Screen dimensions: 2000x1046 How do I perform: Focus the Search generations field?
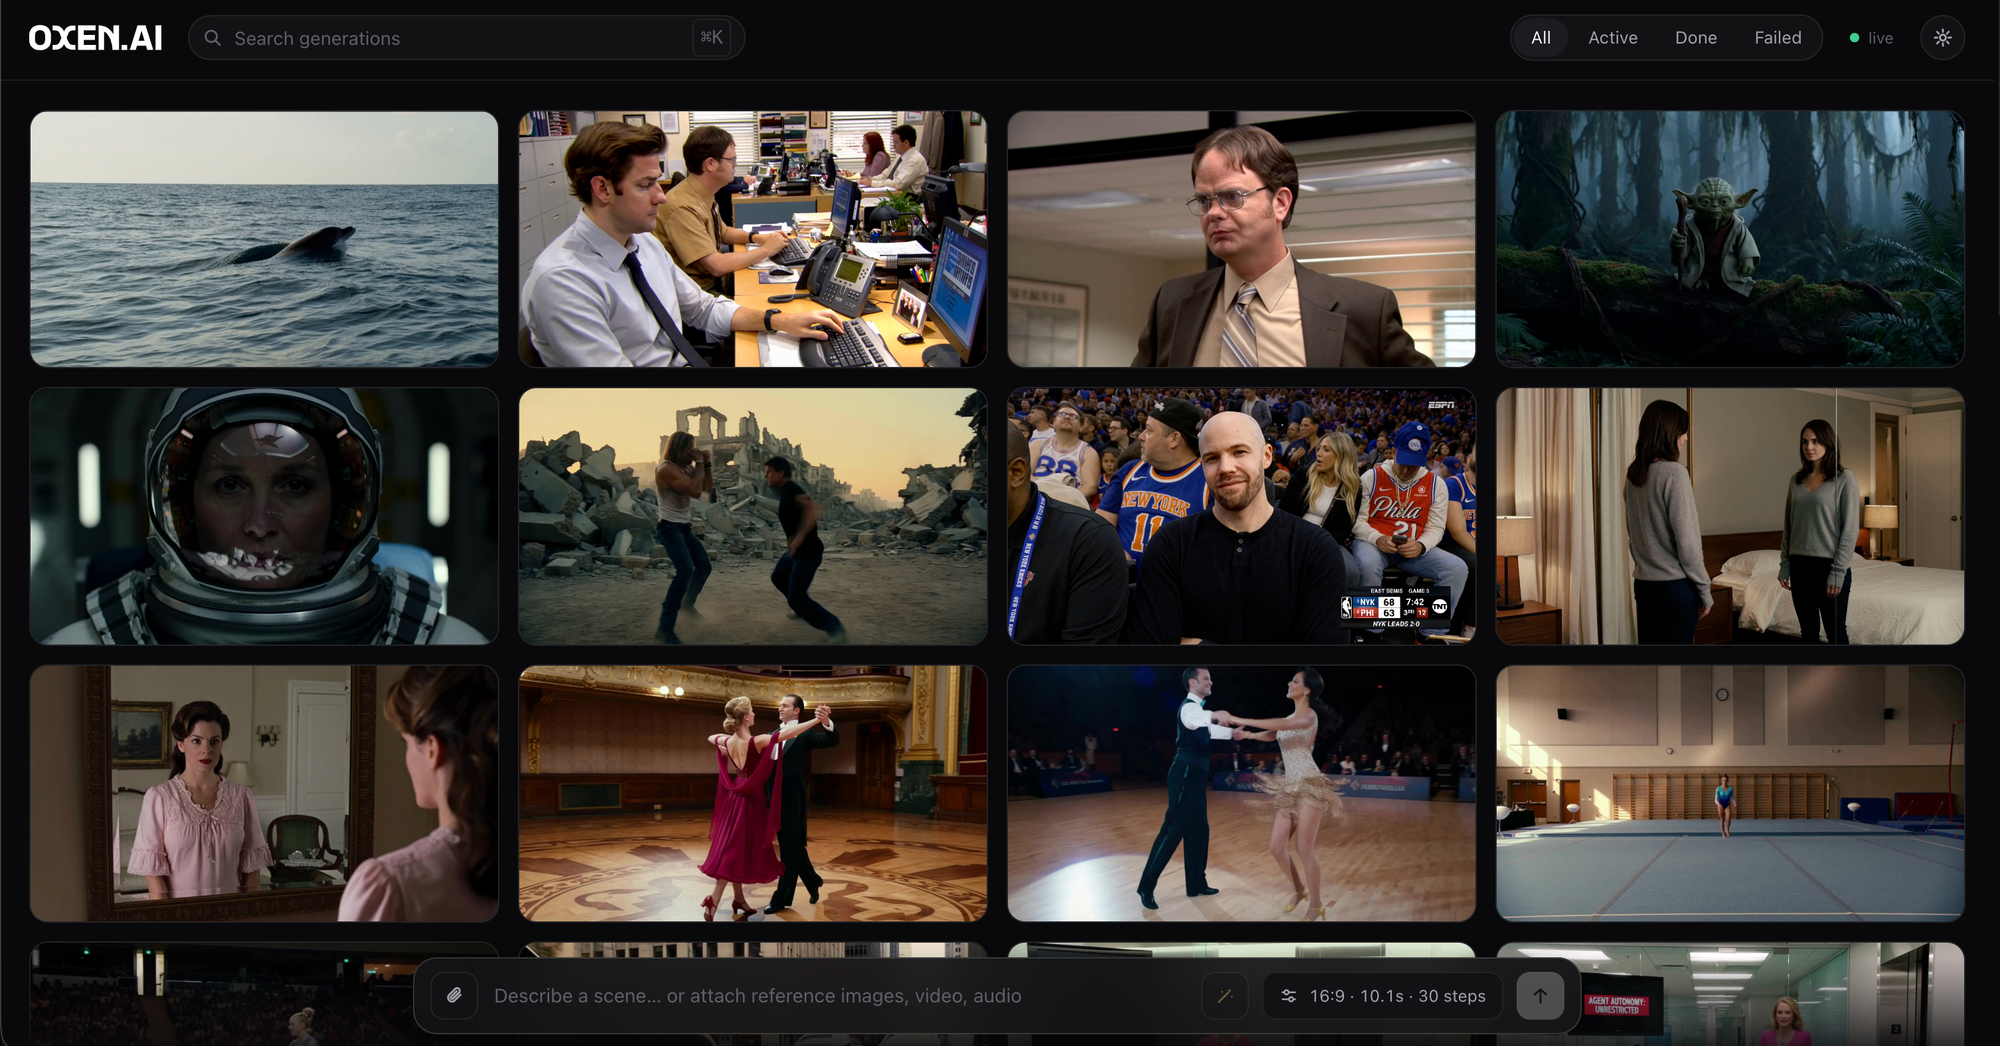[x=466, y=38]
